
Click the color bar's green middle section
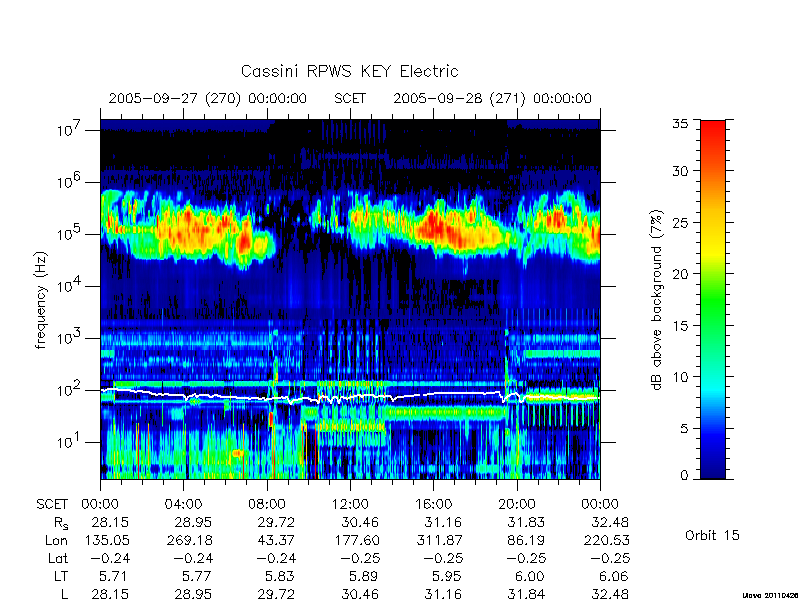[x=713, y=301]
